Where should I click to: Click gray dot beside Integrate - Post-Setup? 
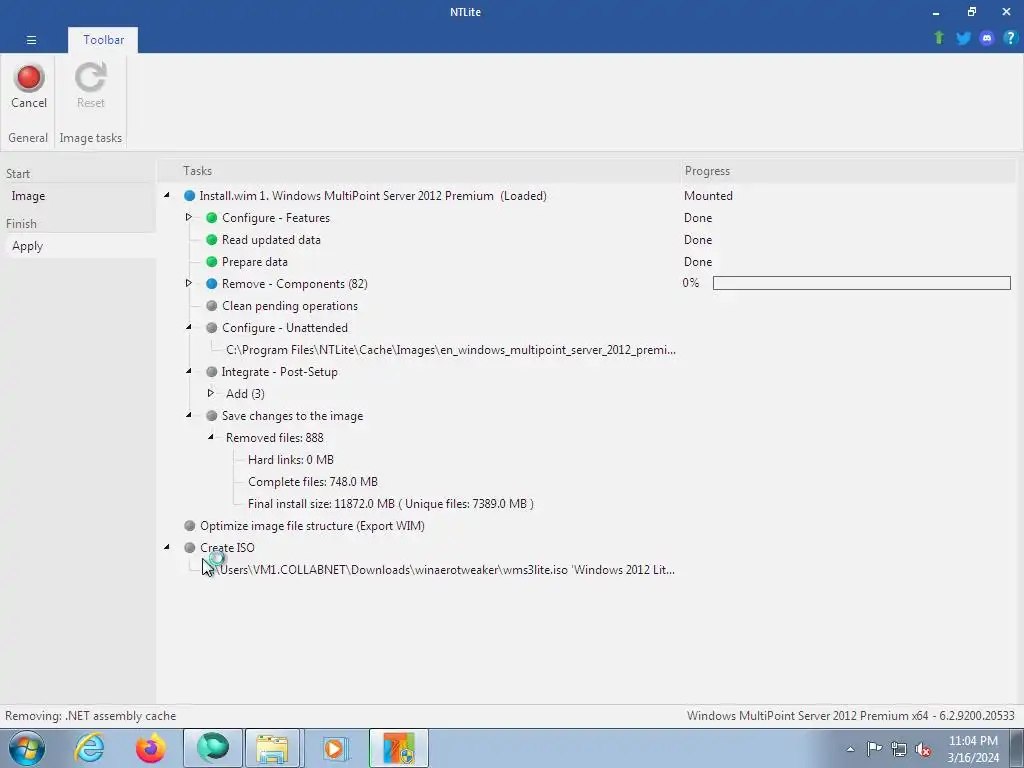tap(212, 372)
